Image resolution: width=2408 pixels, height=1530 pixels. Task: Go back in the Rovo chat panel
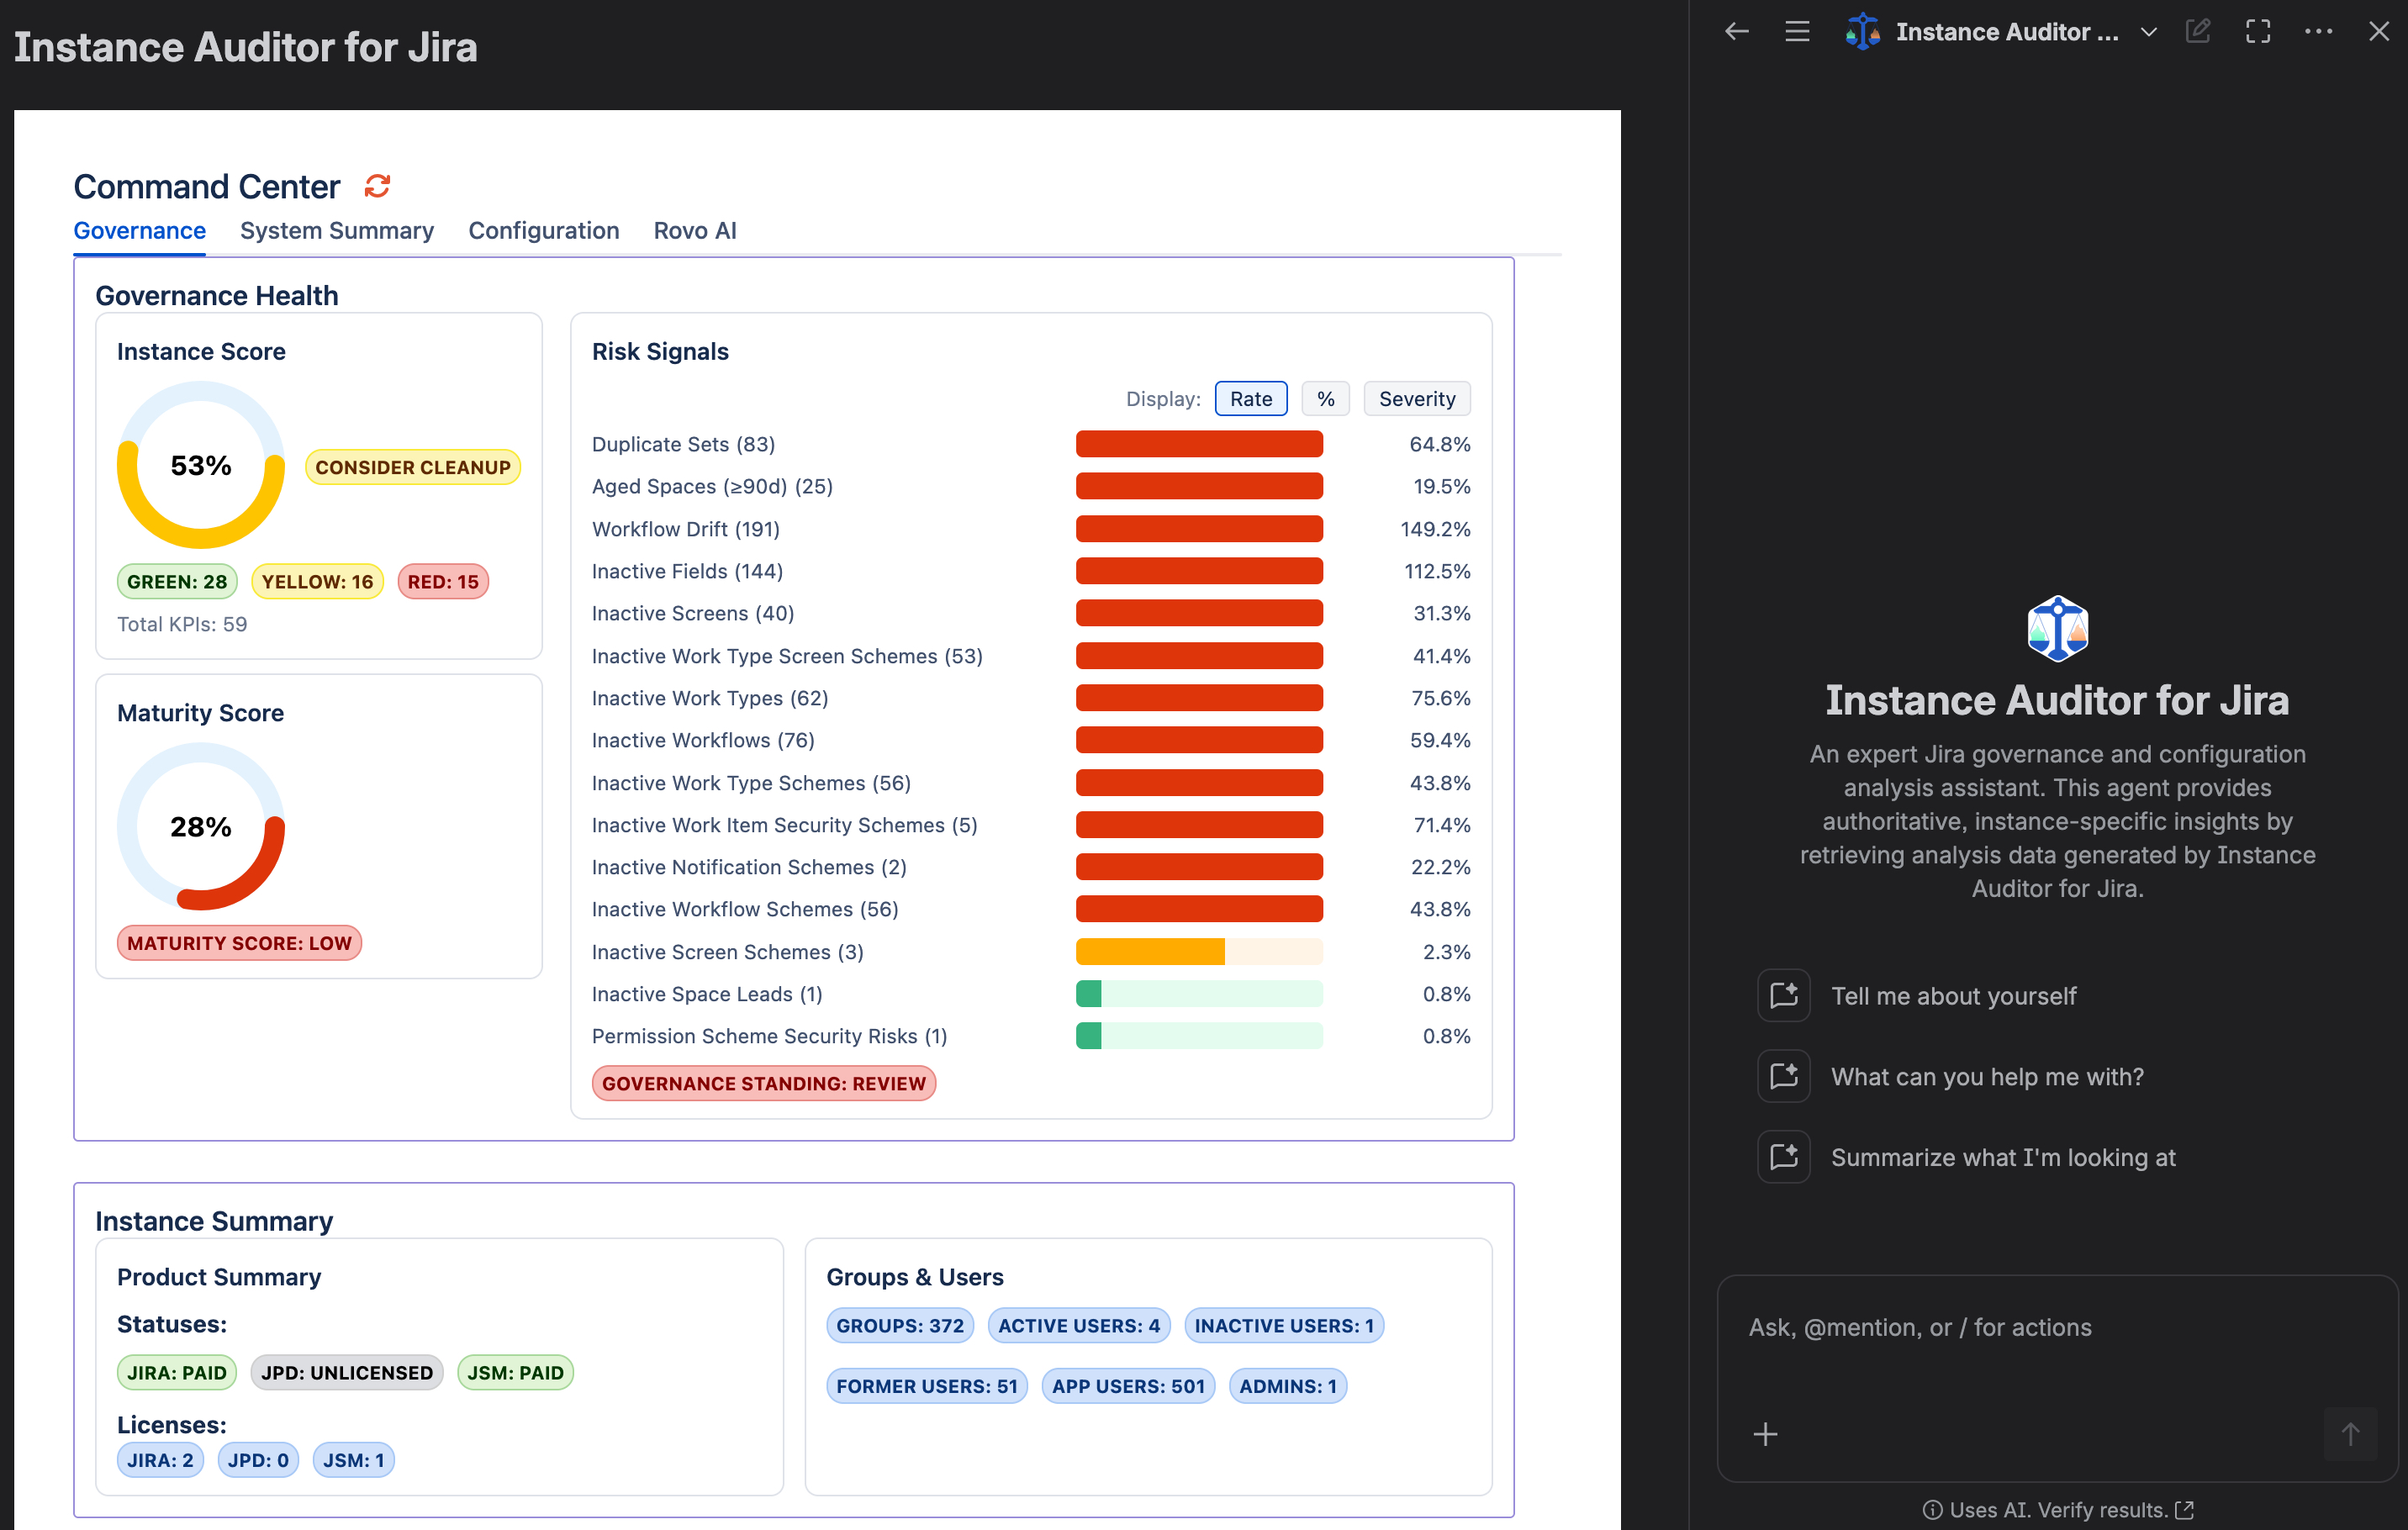tap(1737, 31)
